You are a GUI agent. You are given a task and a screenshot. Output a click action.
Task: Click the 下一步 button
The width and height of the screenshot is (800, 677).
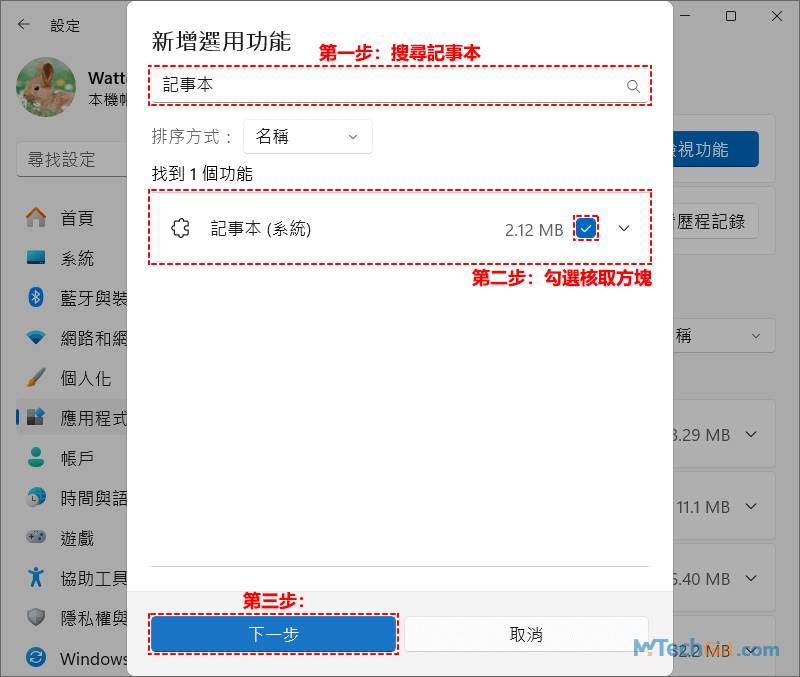[273, 634]
